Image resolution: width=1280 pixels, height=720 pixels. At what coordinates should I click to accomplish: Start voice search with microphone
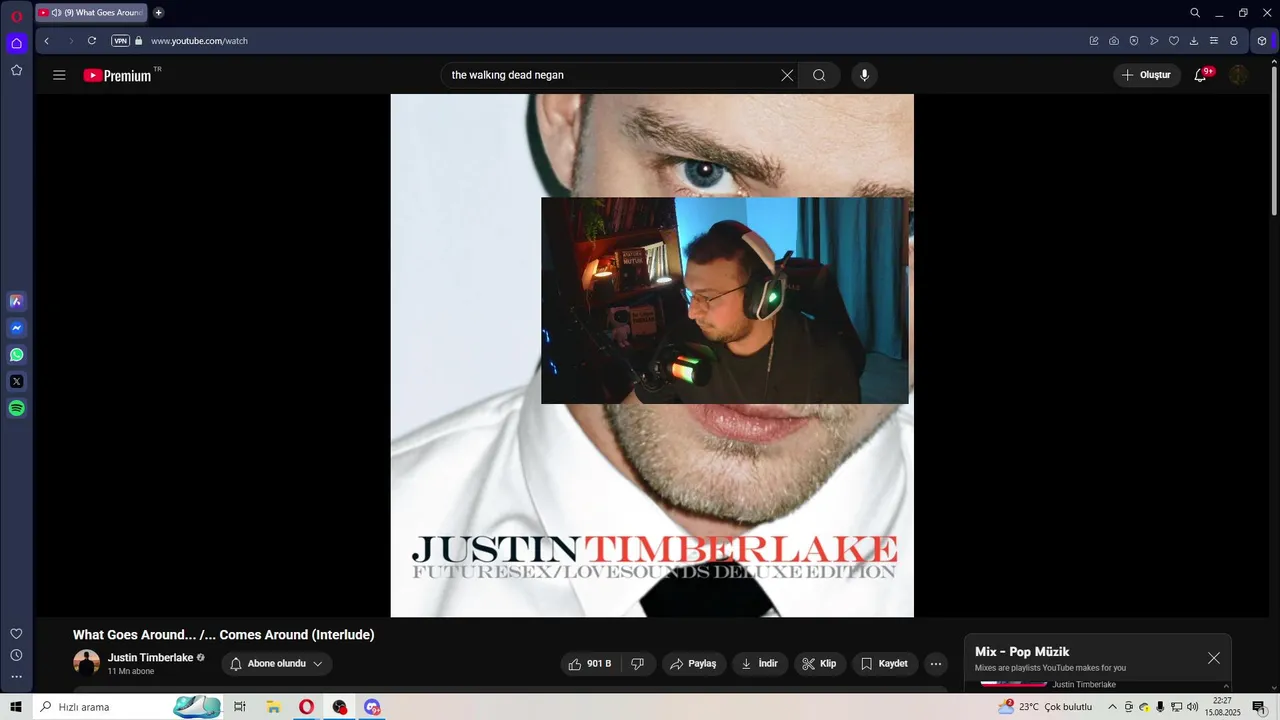click(x=865, y=75)
